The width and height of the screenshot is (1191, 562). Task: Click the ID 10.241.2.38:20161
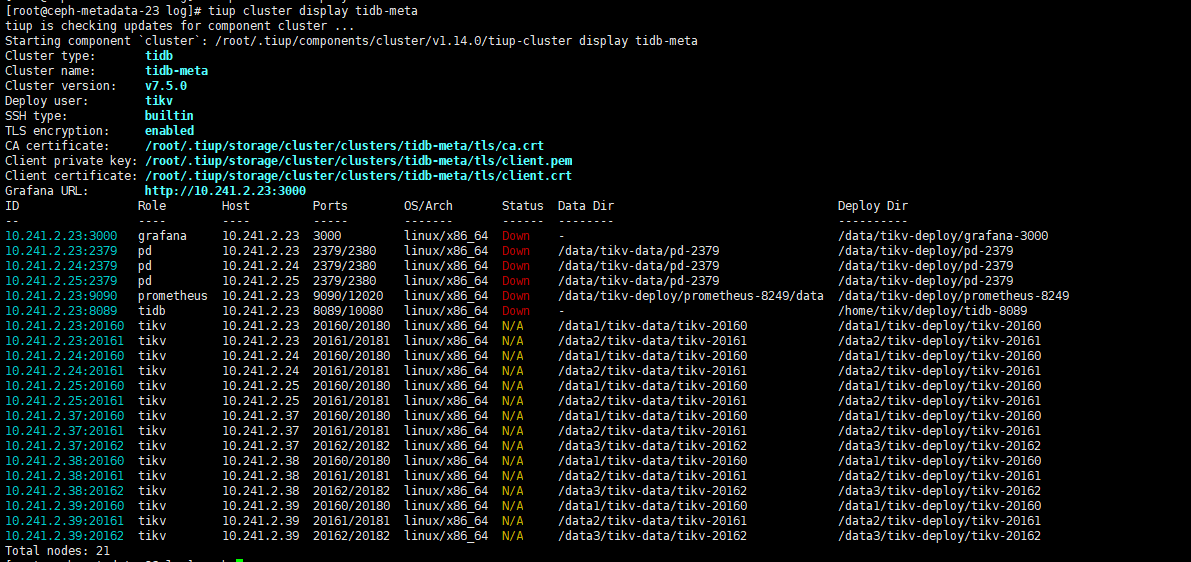[x=65, y=475]
